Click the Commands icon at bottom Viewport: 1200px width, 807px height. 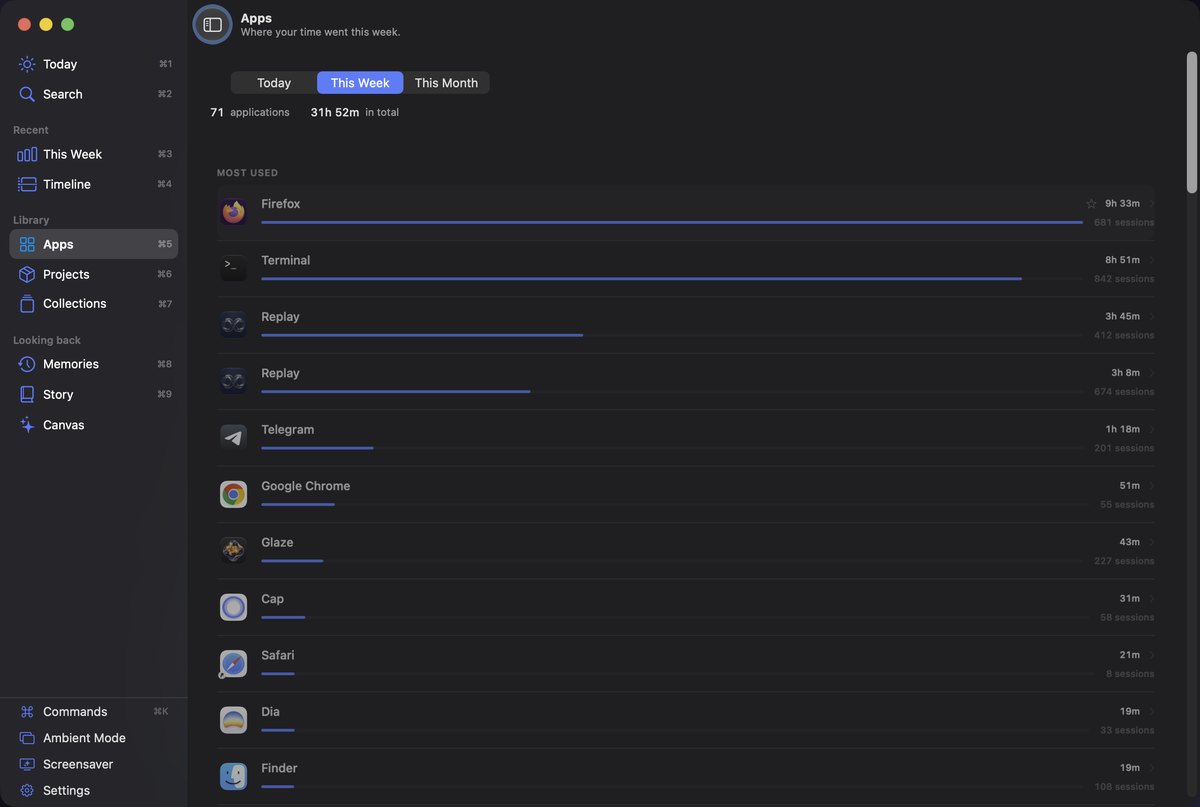click(27, 712)
